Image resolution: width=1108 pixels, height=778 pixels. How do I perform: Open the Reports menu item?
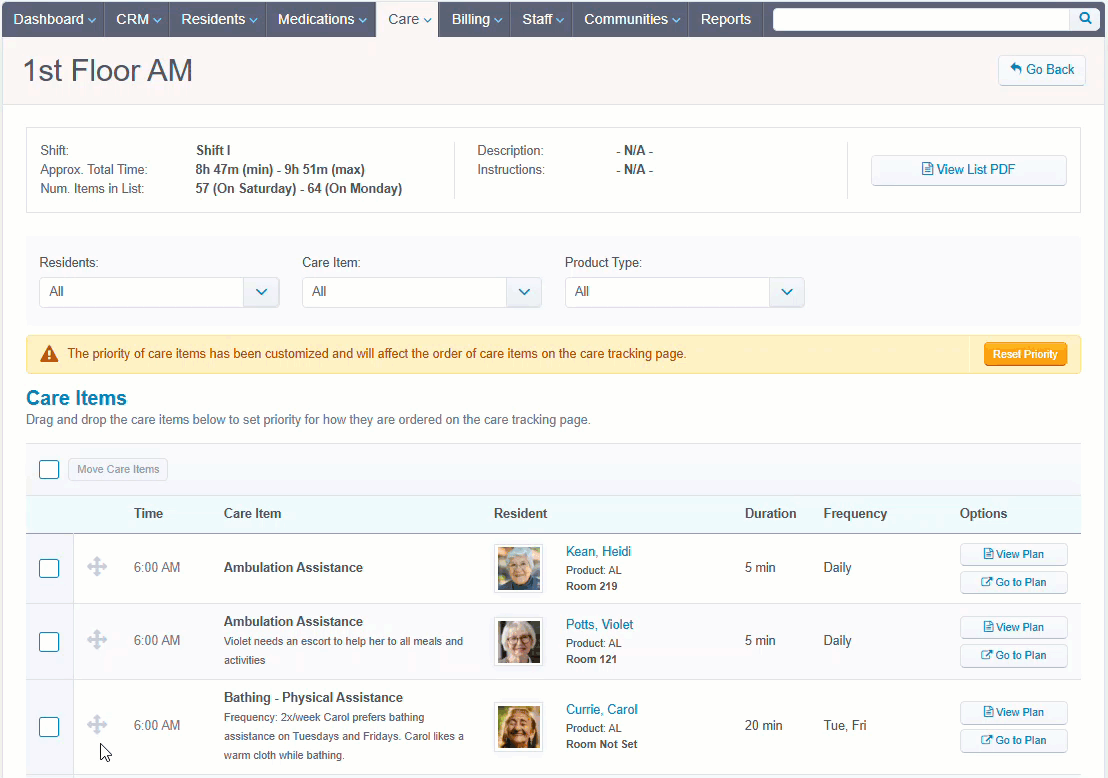click(x=726, y=19)
